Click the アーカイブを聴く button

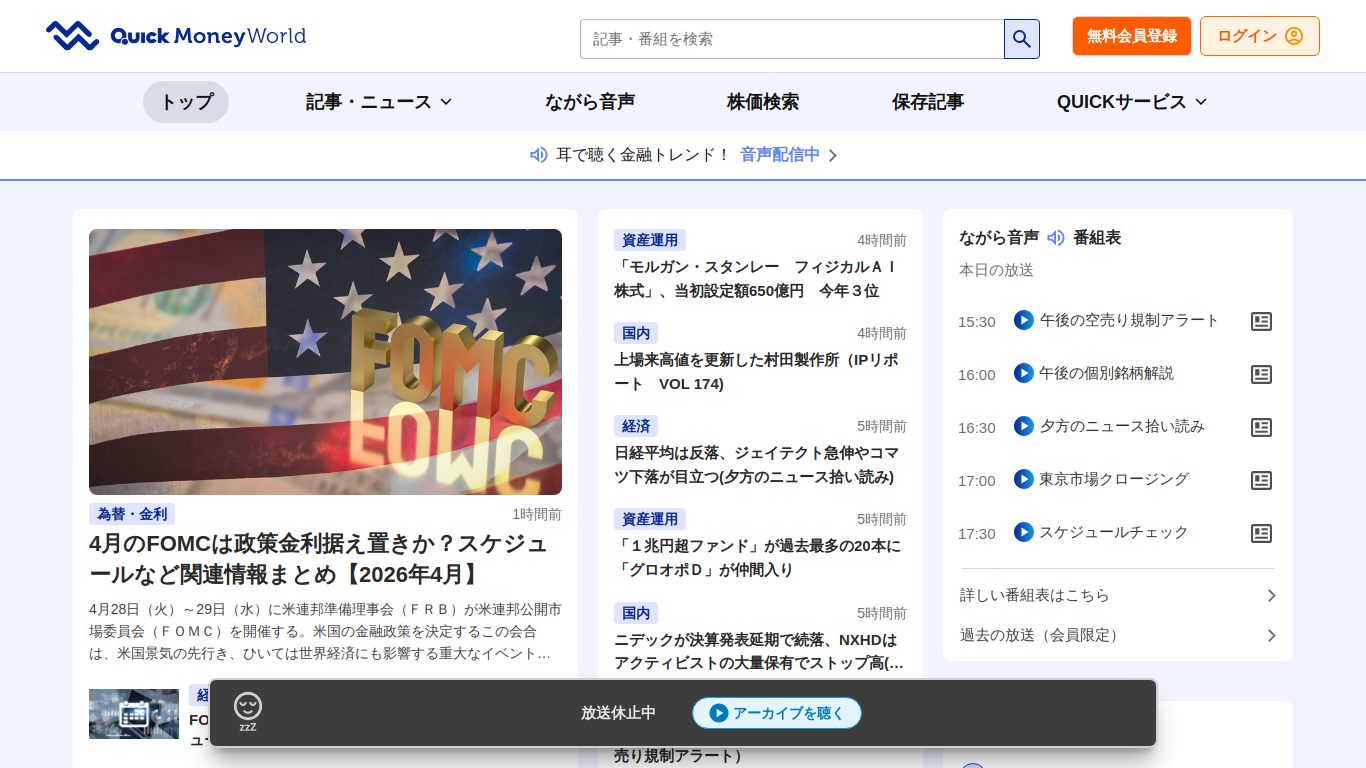777,713
